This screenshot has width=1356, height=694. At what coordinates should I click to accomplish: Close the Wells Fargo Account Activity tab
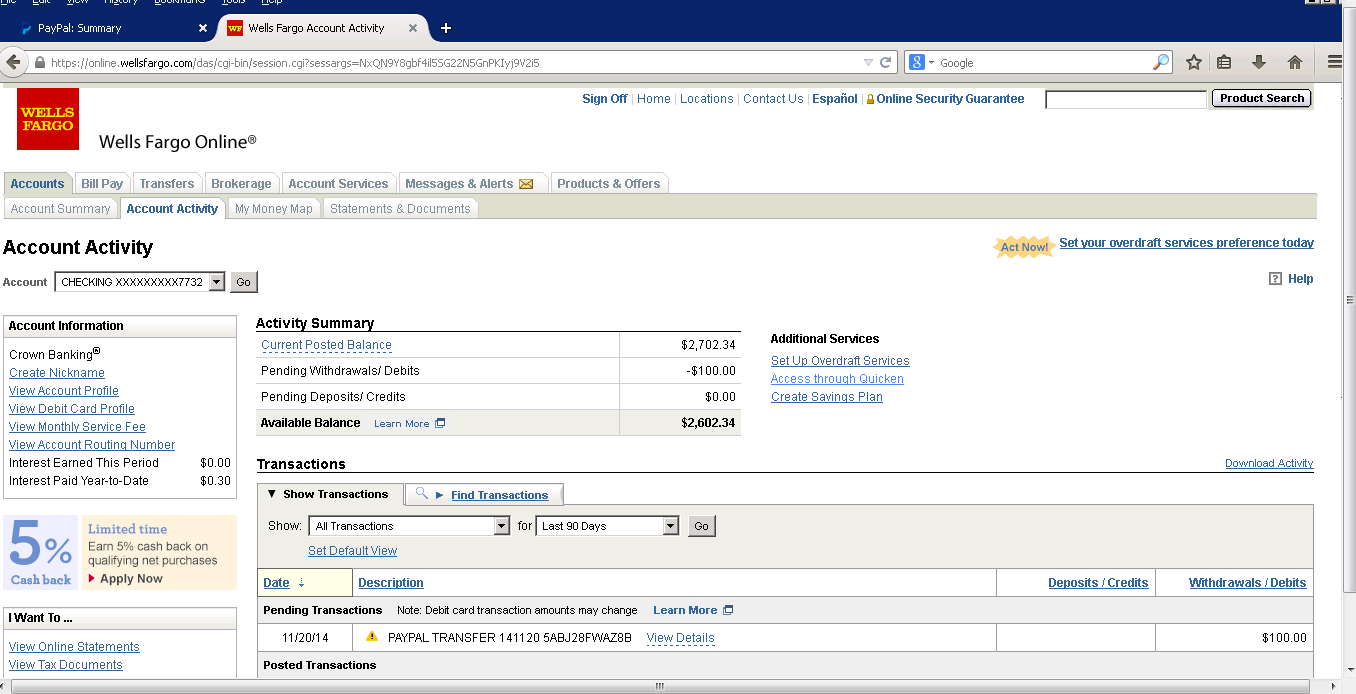412,28
